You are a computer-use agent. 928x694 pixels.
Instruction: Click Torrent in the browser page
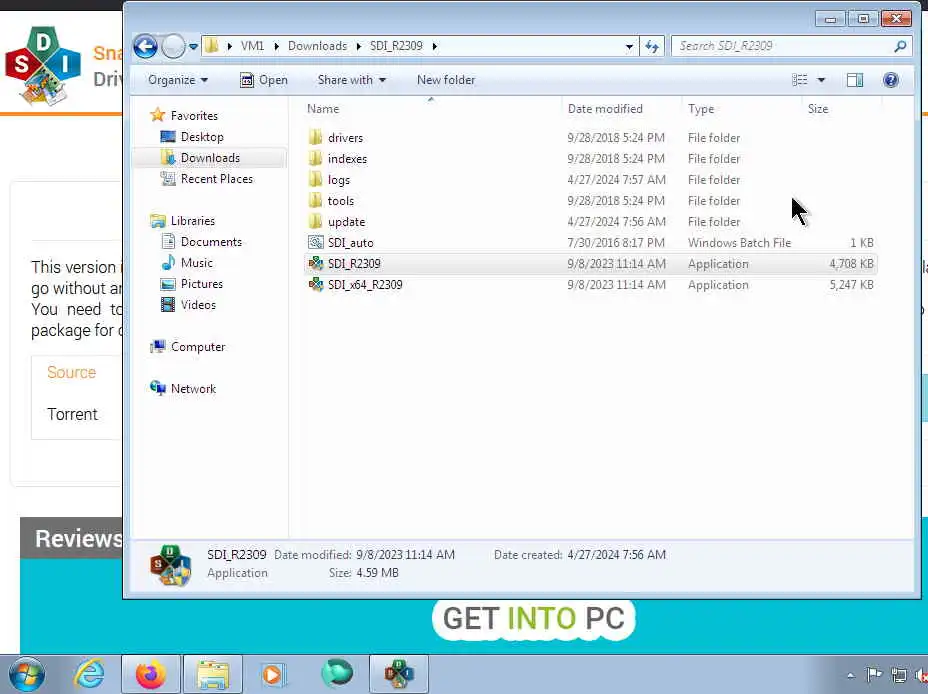pyautogui.click(x=72, y=414)
